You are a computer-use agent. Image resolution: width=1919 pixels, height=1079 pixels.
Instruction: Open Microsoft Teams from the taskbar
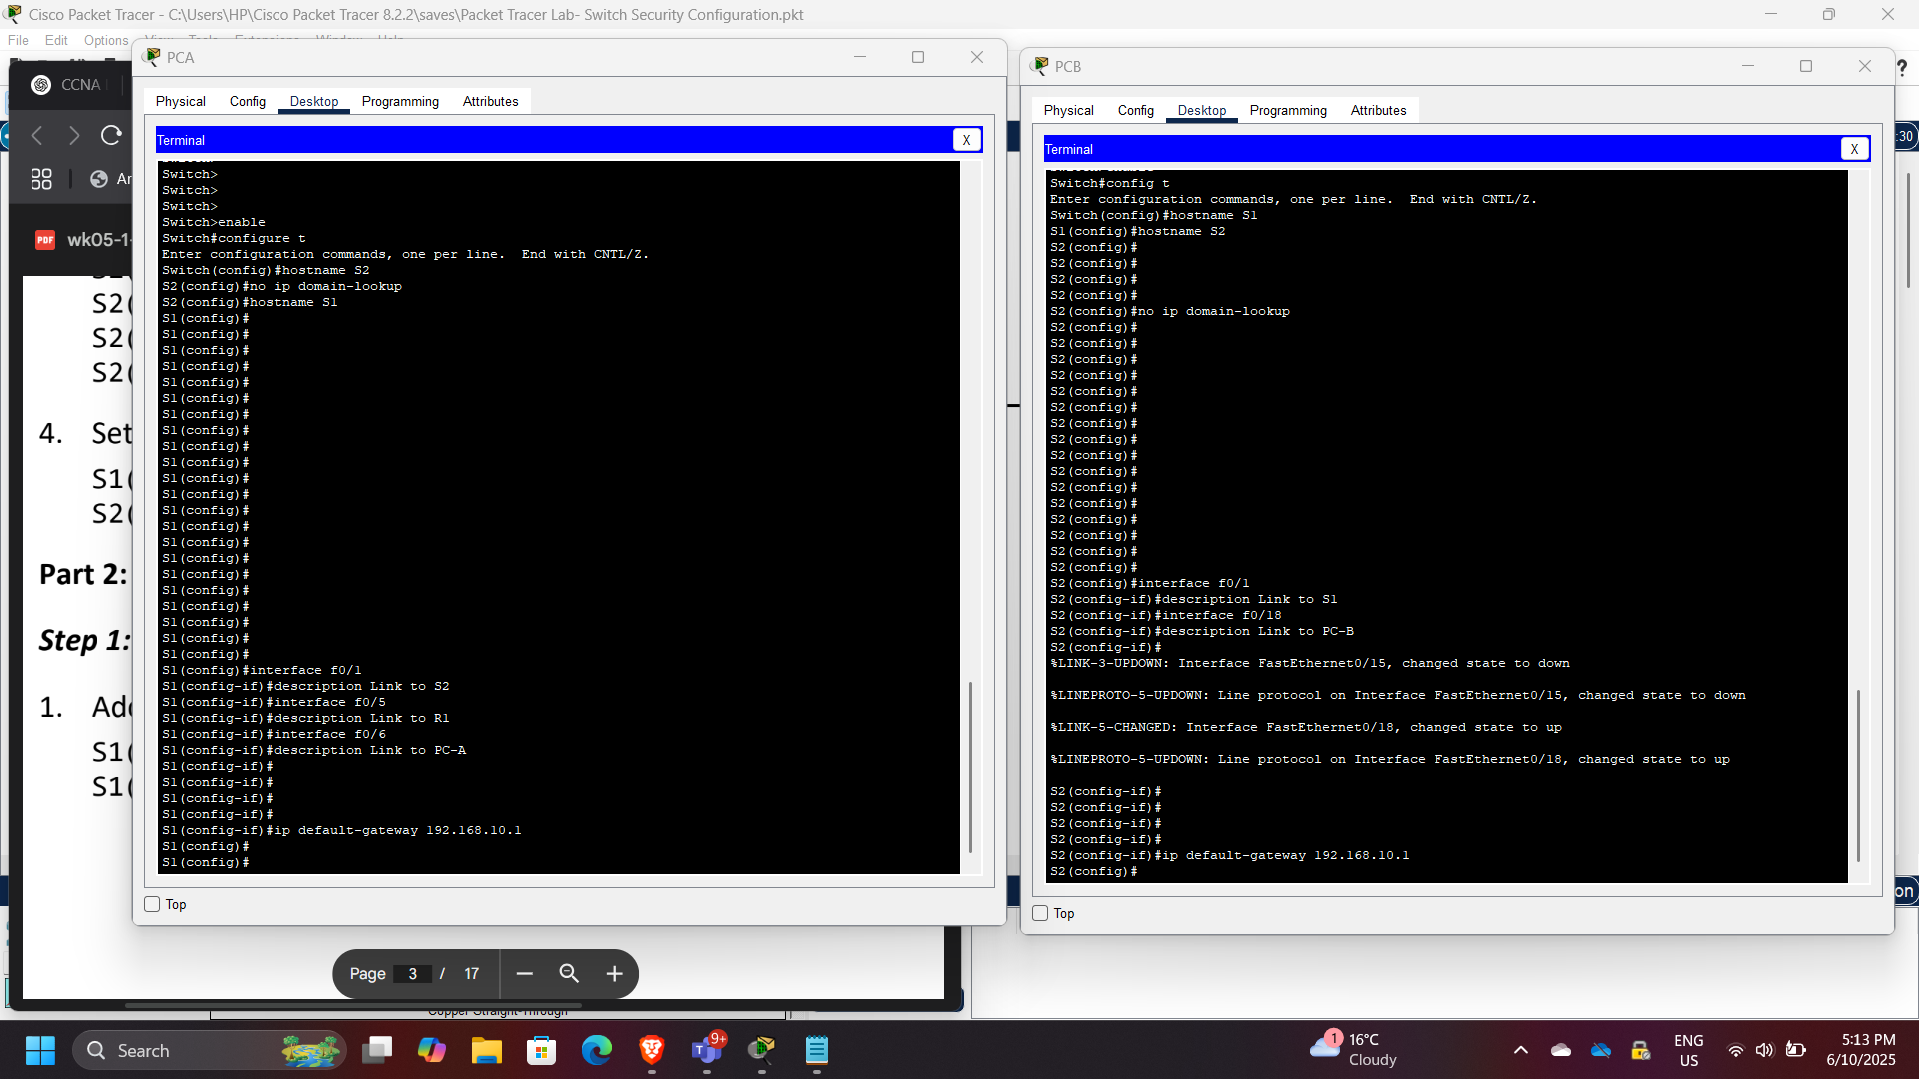[x=707, y=1051]
